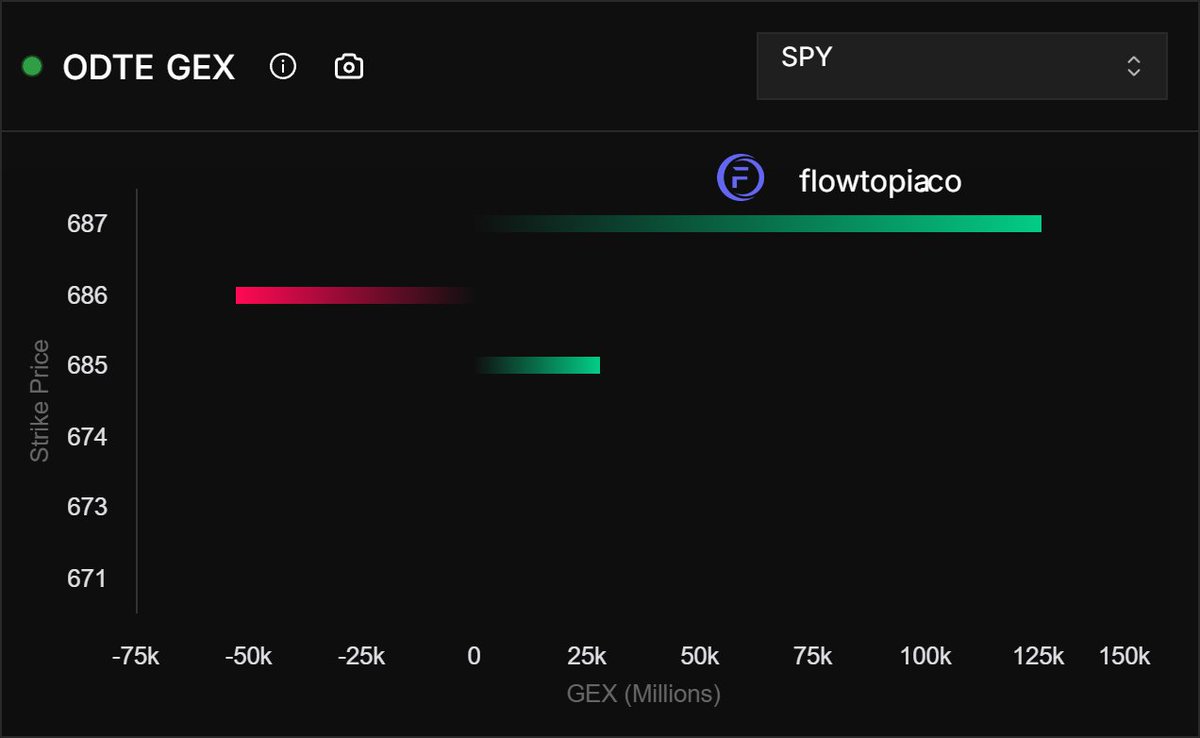Select the flowtopiaco logo icon
The image size is (1200, 738).
pyautogui.click(x=740, y=178)
